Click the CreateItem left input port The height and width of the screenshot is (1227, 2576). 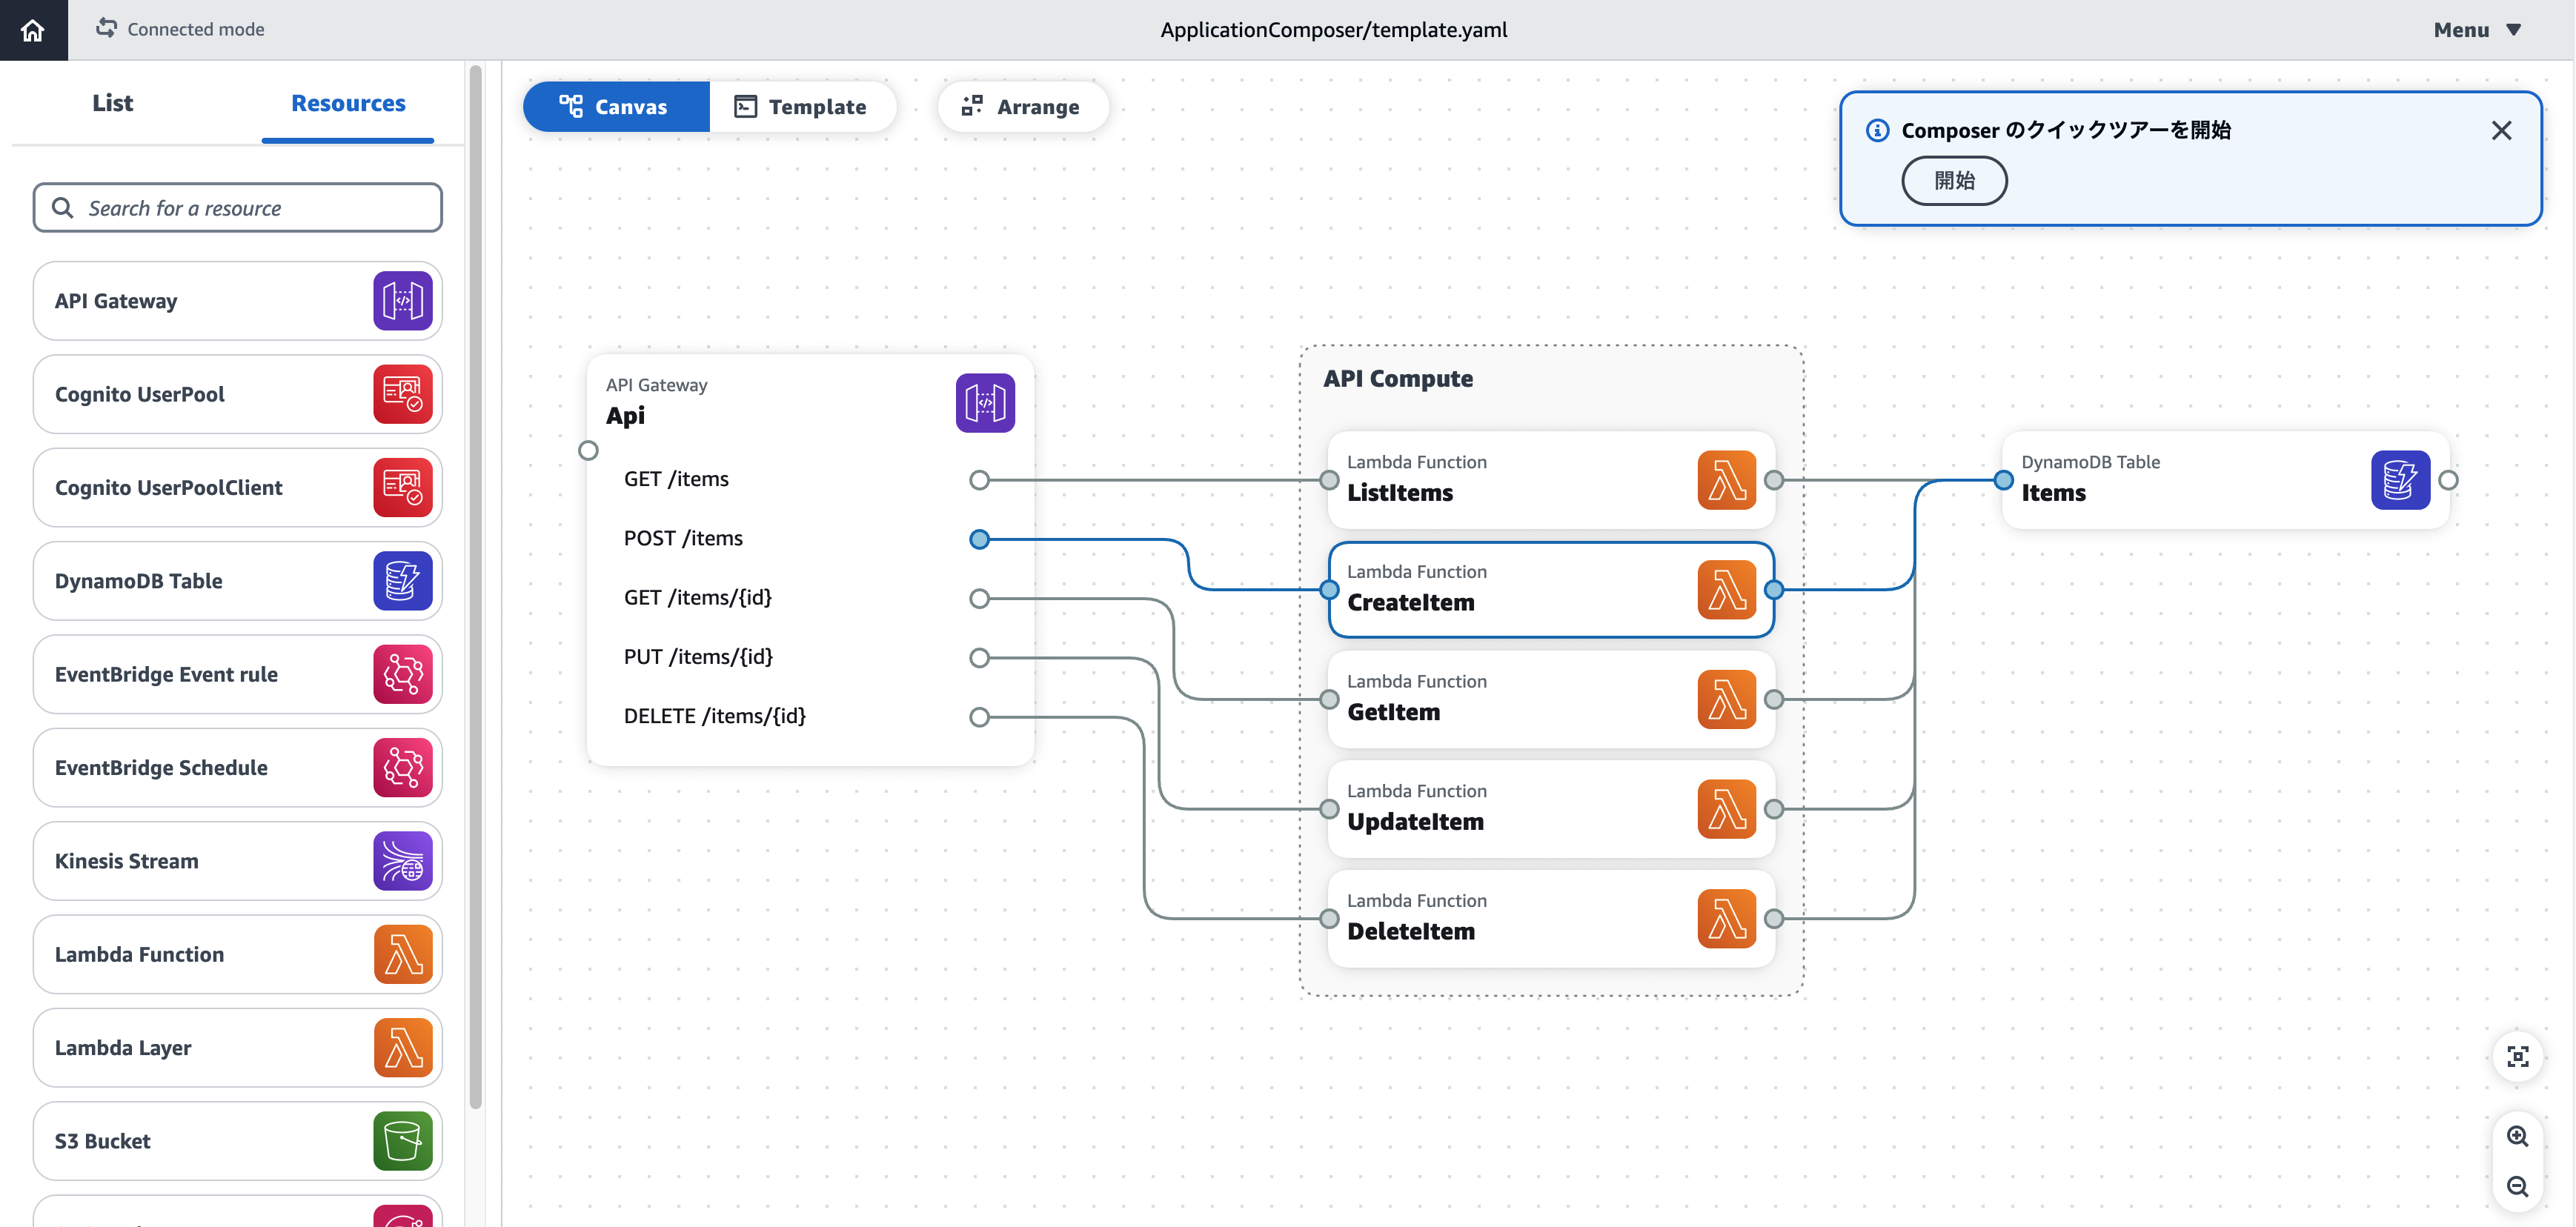[x=1329, y=590]
